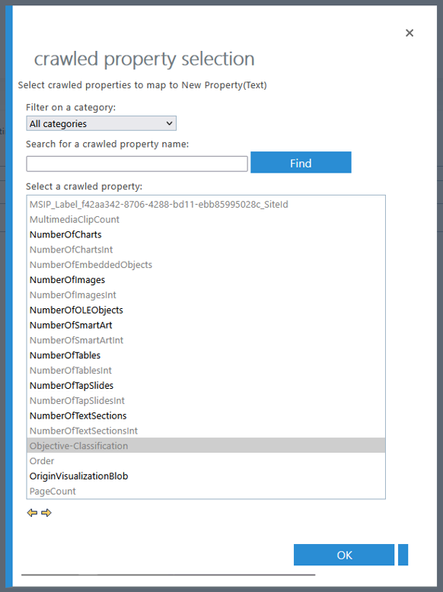Screen dimensions: 443x592
Task: Select the MultimediaClipCount entry
Action: point(206,219)
